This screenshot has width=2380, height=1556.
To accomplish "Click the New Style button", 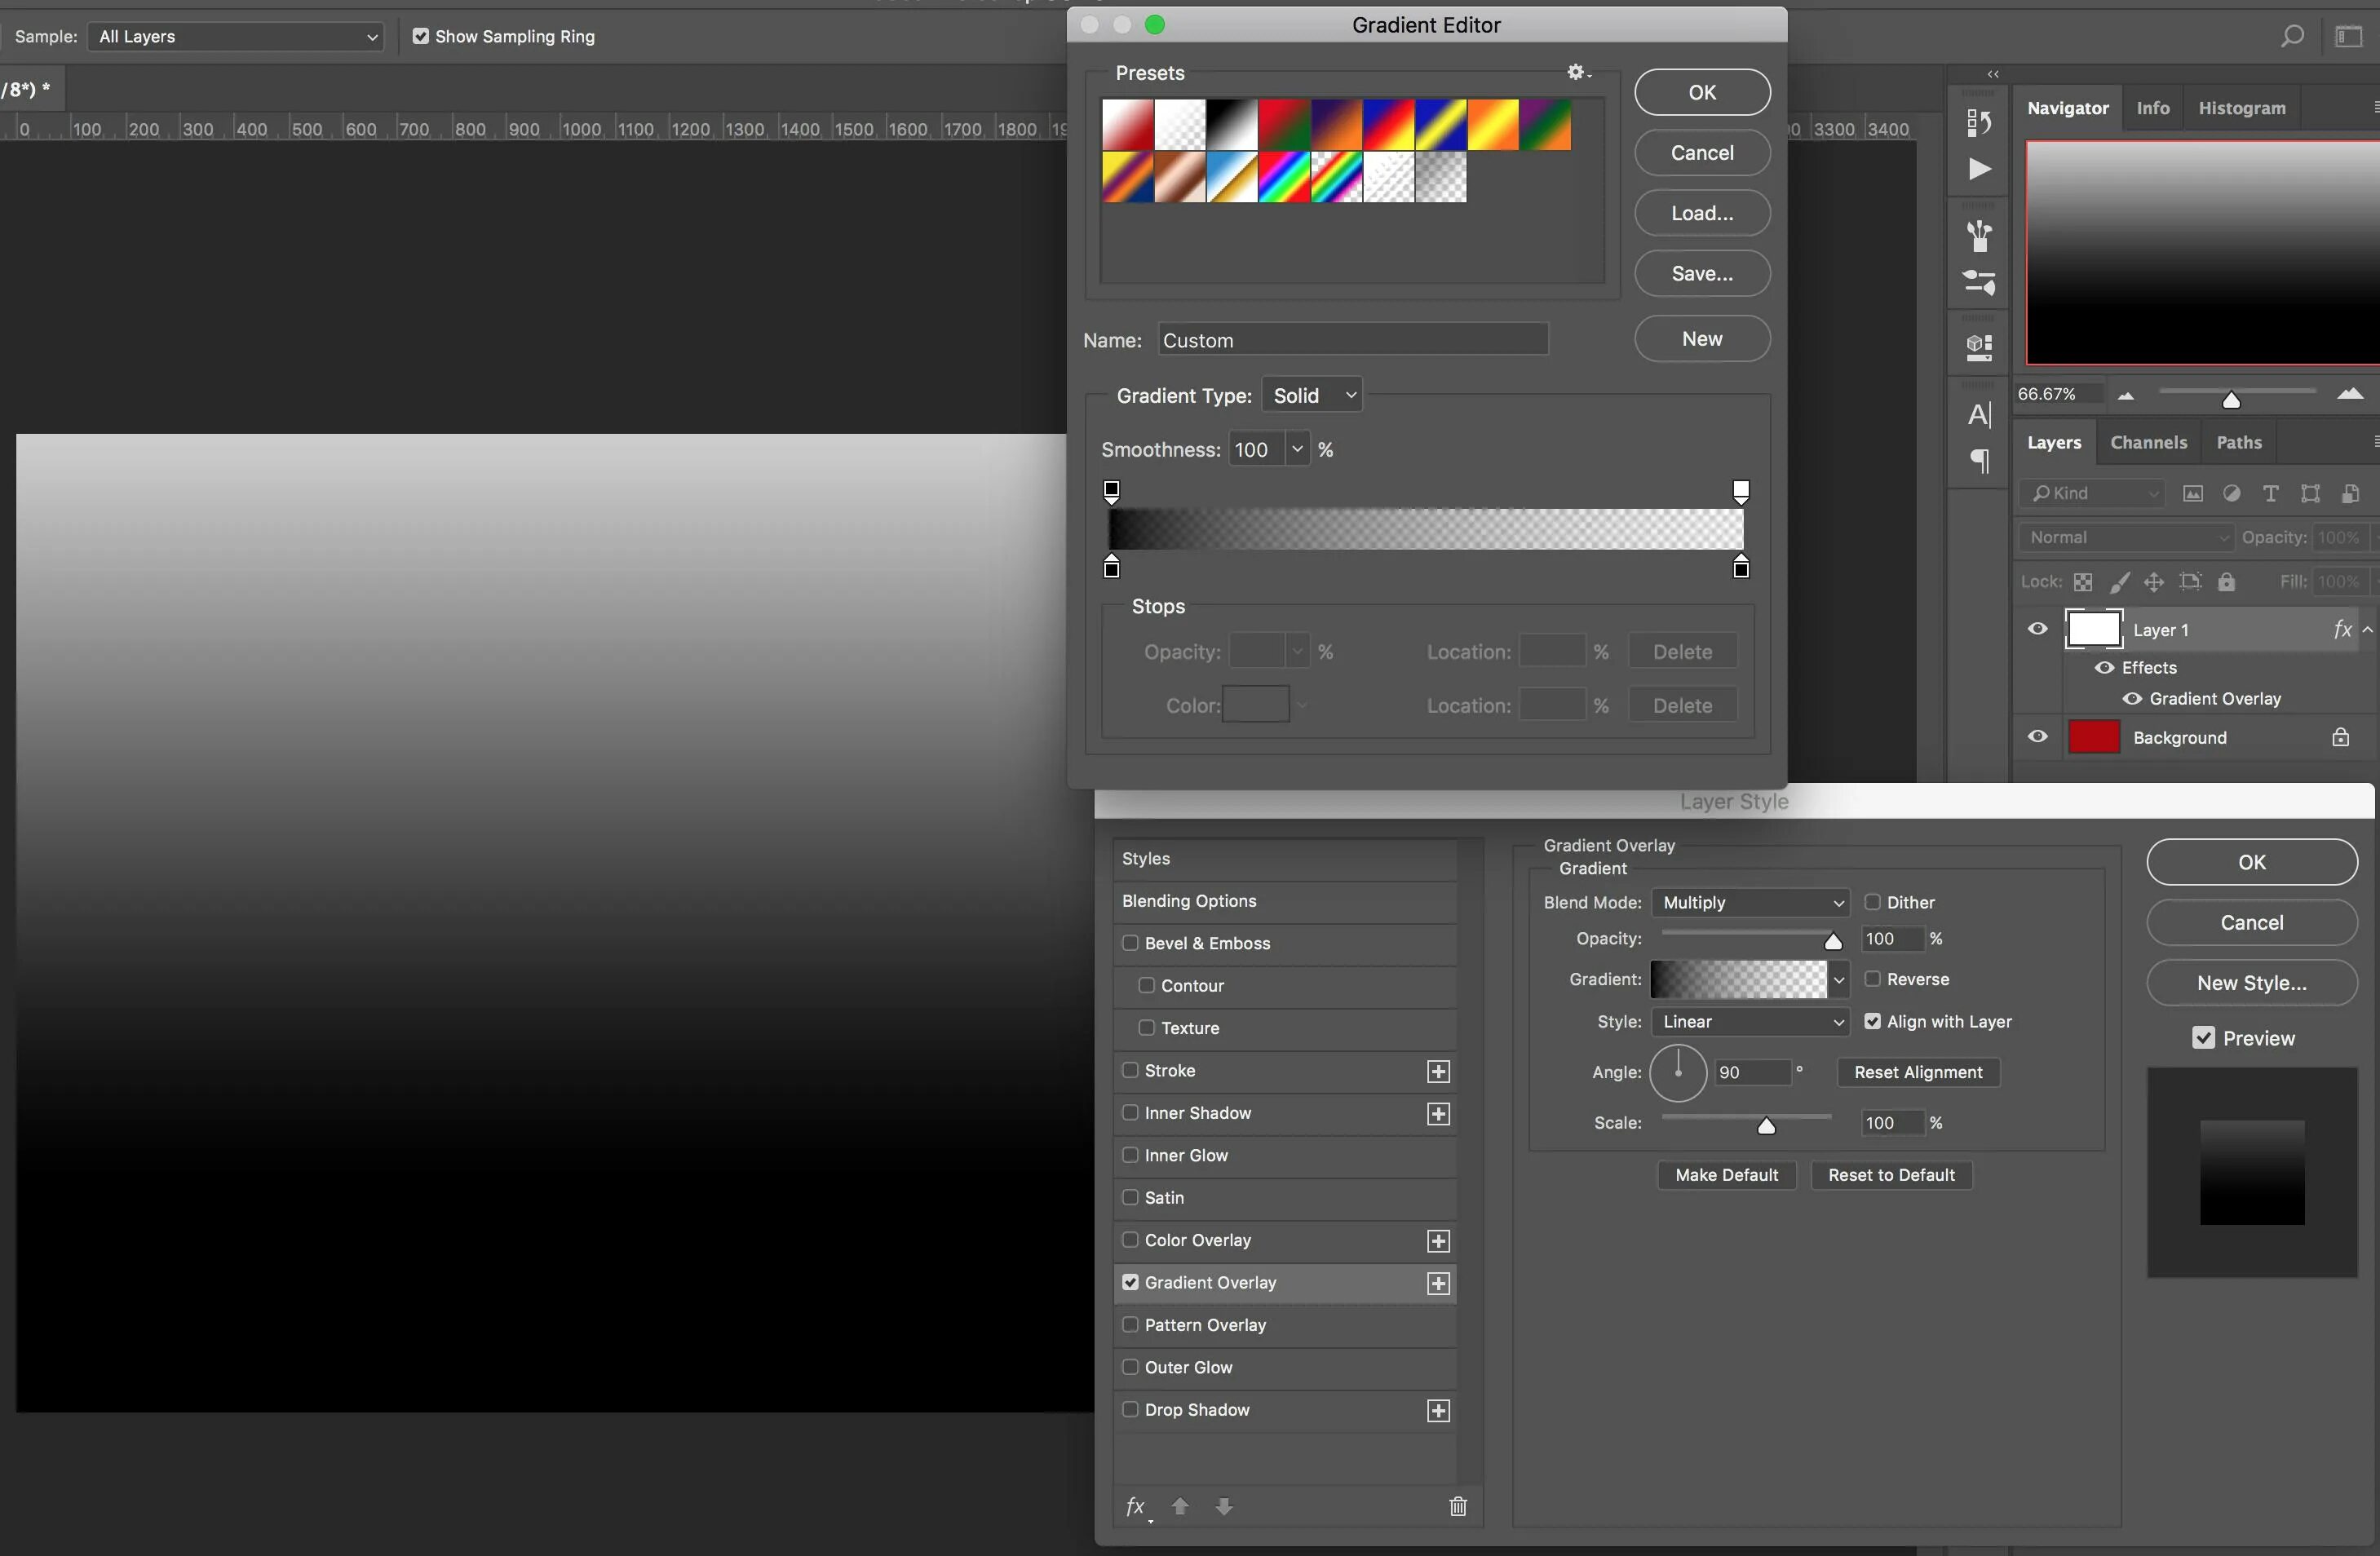I will (x=2251, y=983).
